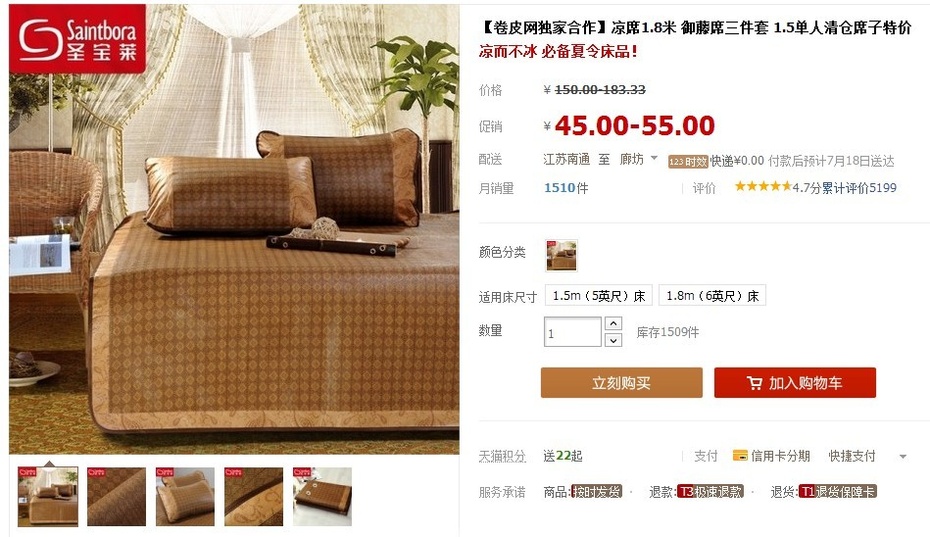Image resolution: width=930 pixels, height=537 pixels.
Task: Open the 累计评价5199 reviews link
Action: click(x=859, y=188)
